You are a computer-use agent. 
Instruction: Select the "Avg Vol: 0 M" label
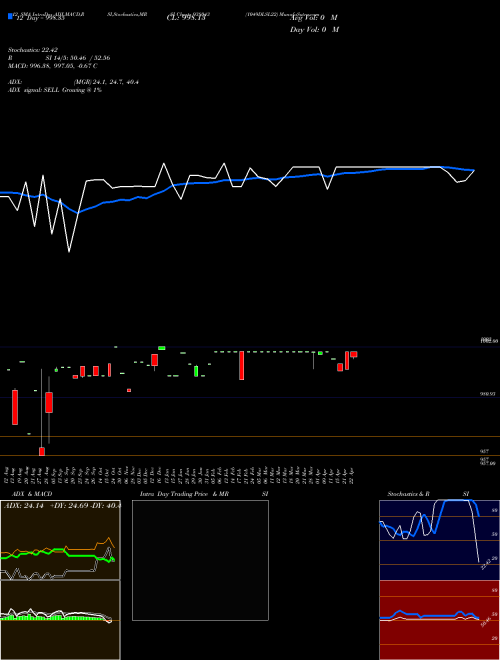[x=314, y=18]
